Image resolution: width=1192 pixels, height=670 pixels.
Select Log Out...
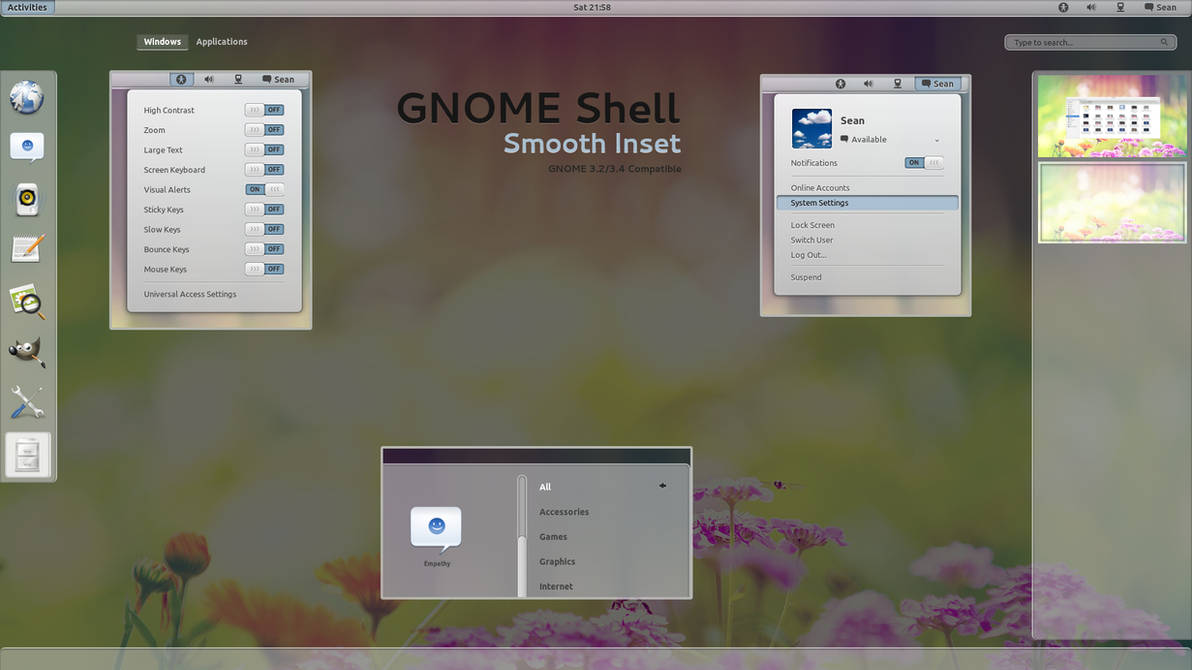coord(808,256)
